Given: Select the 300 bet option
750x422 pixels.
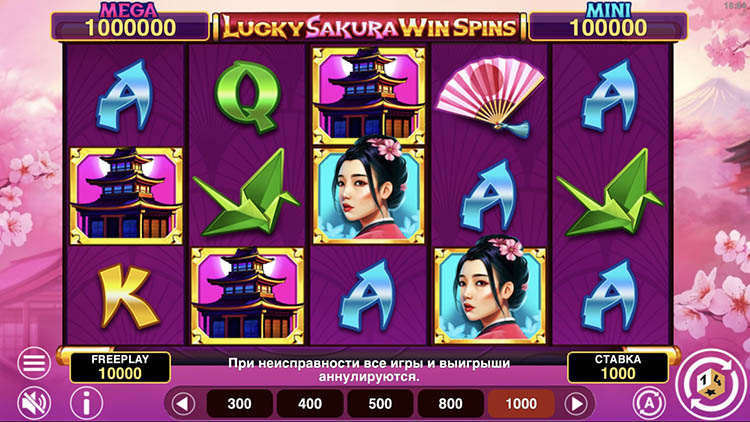Looking at the screenshot, I should 240,404.
